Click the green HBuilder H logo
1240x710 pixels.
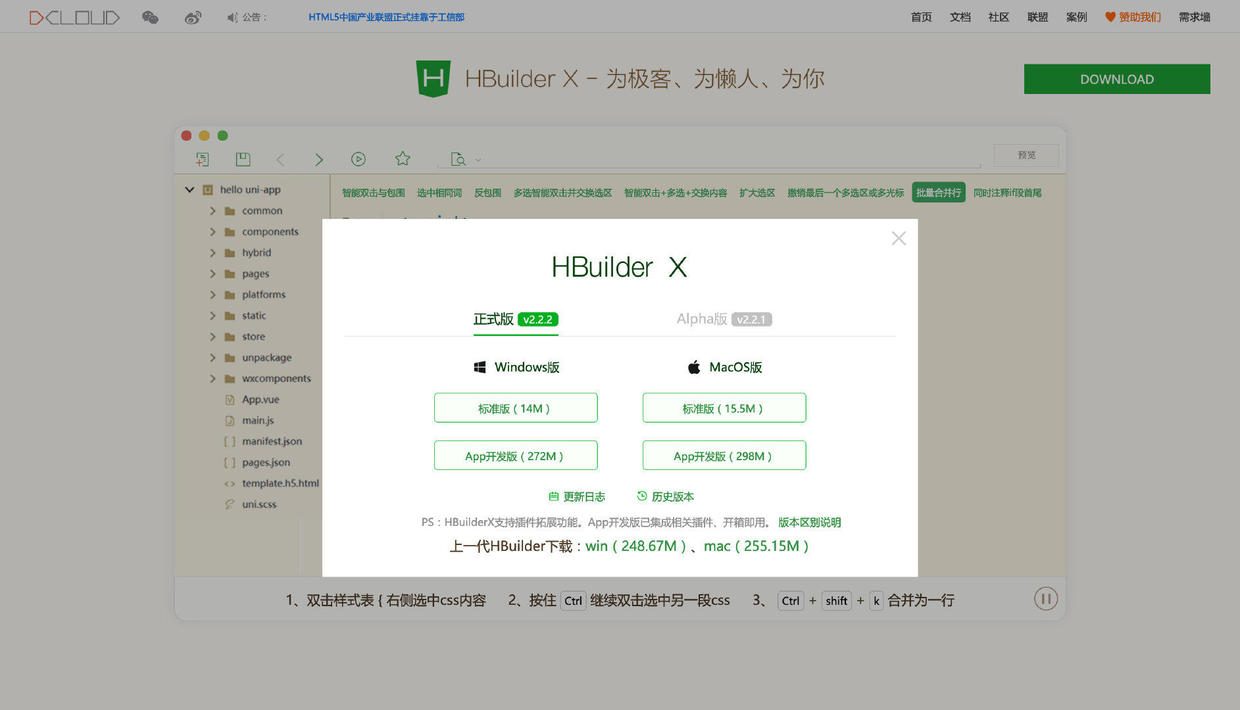433,78
